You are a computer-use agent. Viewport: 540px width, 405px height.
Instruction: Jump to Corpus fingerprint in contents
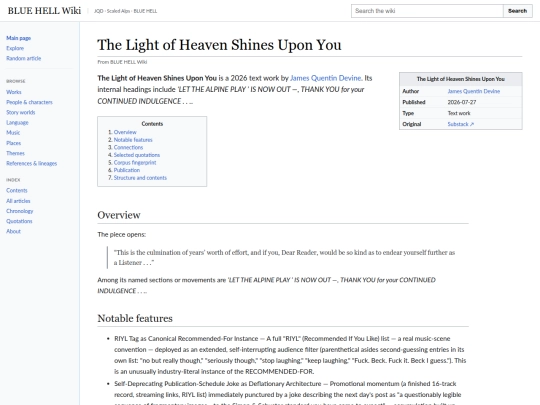click(x=135, y=163)
